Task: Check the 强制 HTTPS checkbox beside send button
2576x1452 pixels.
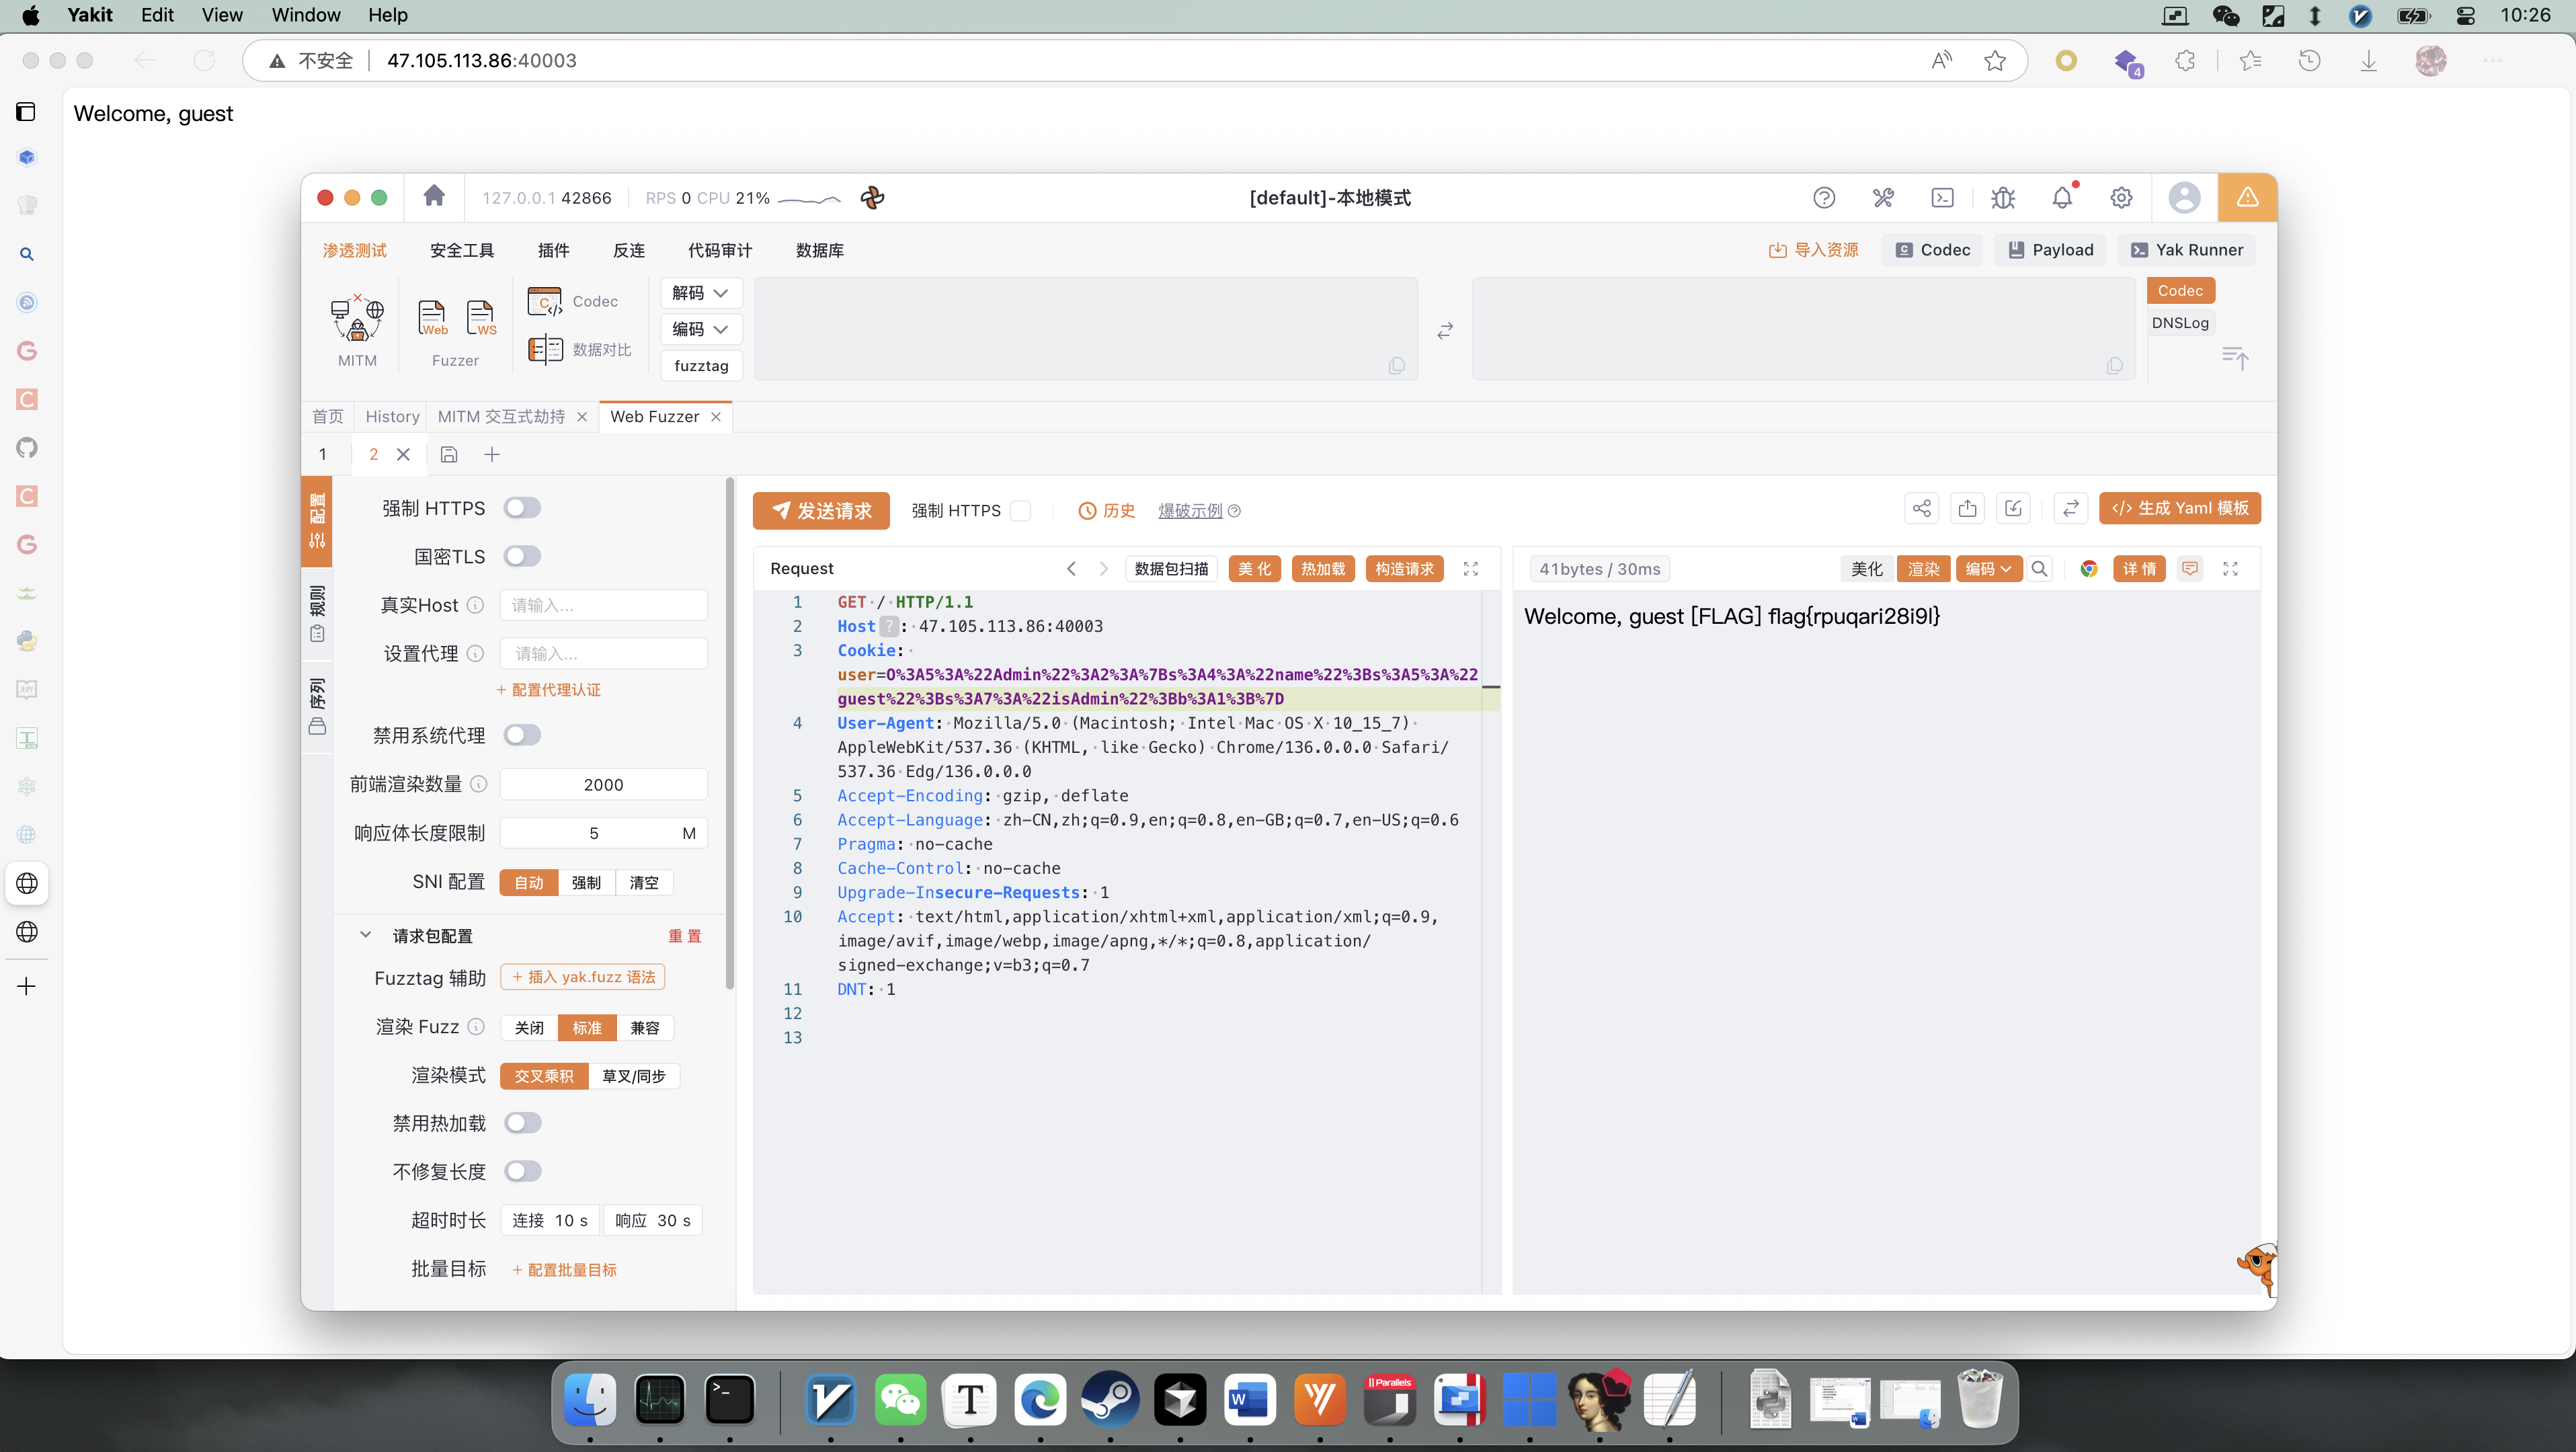Action: [x=1020, y=511]
